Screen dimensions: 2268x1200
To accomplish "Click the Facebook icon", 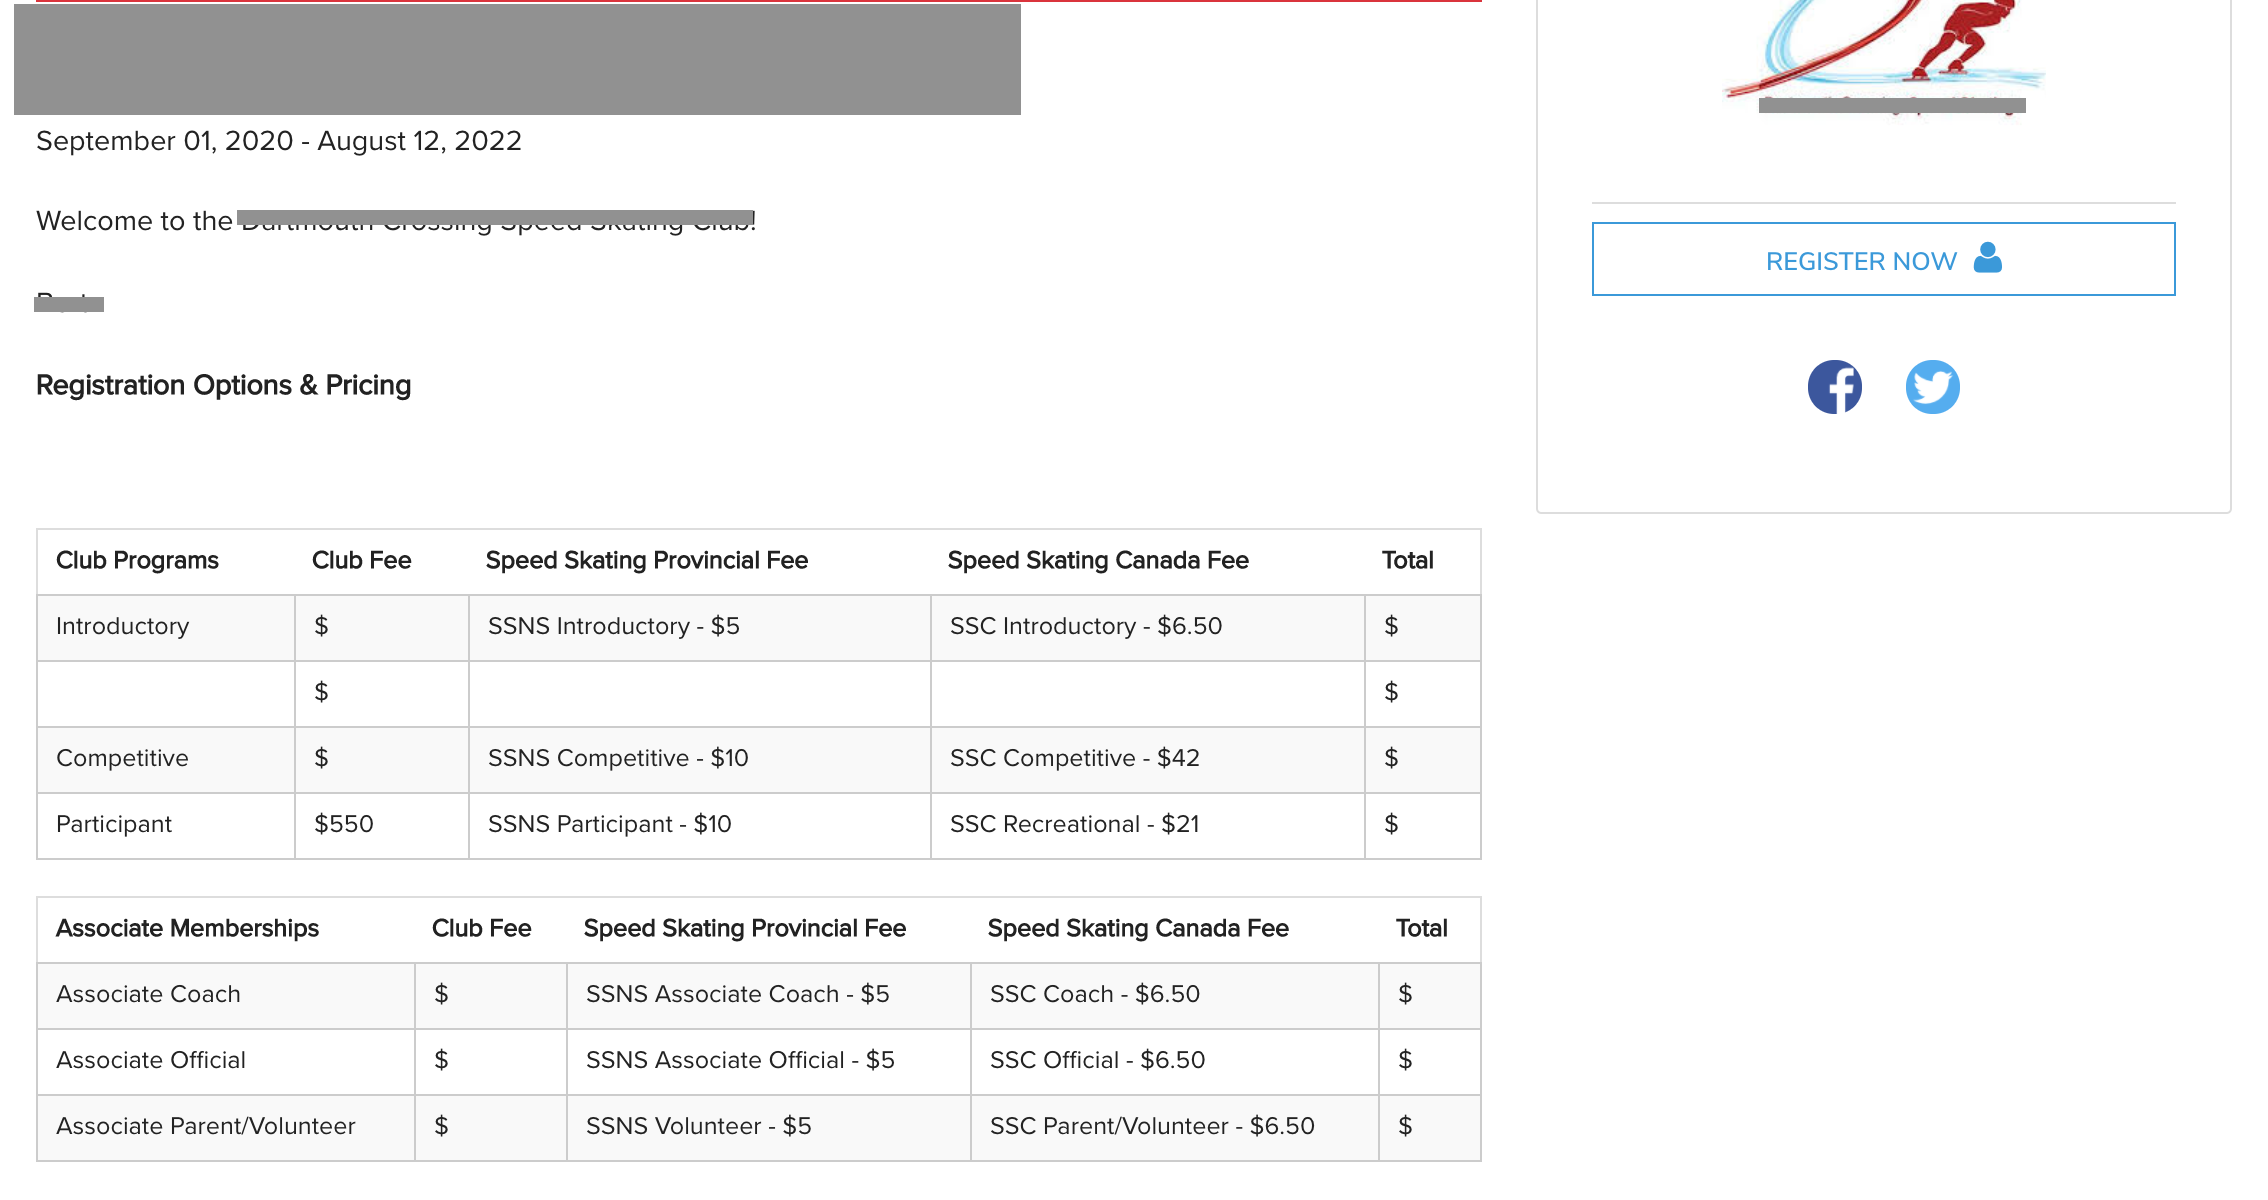I will tap(1834, 387).
